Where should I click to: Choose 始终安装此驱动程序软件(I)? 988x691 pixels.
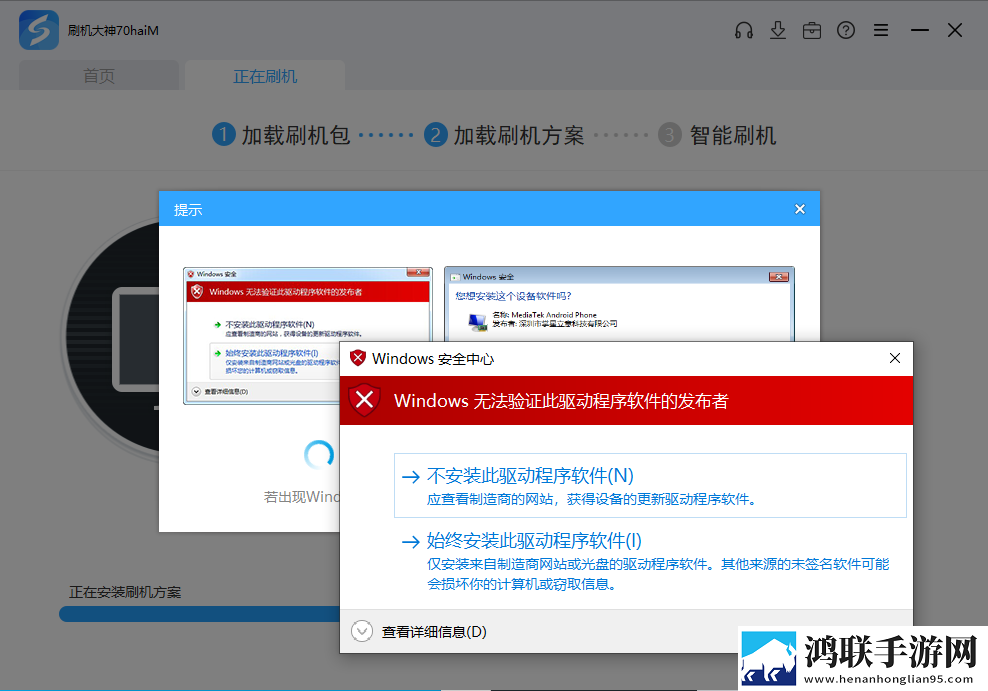(650, 560)
